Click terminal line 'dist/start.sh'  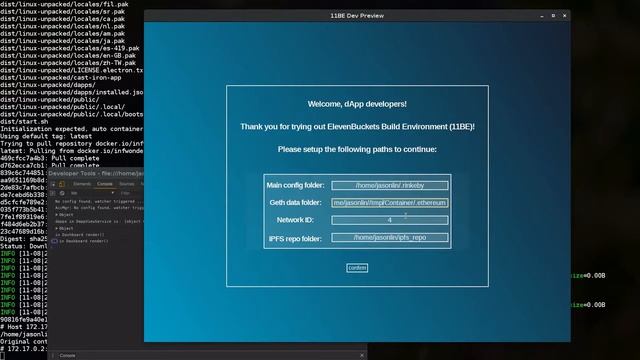[x=24, y=122]
